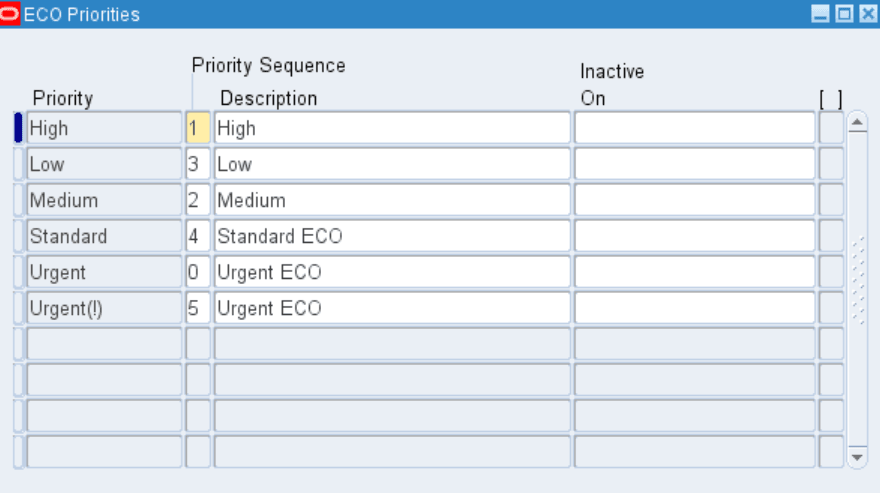The height and width of the screenshot is (493, 880).
Task: Select the Inactive On field for Medium
Action: 694,200
